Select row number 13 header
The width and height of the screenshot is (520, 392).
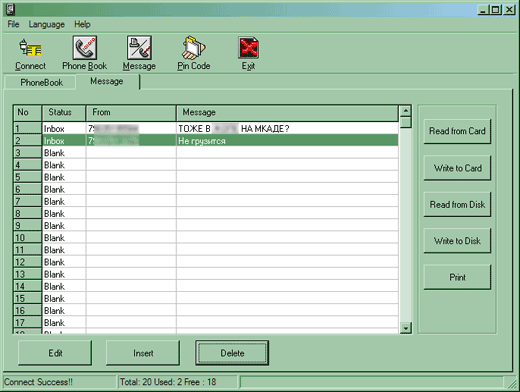[x=27, y=274]
